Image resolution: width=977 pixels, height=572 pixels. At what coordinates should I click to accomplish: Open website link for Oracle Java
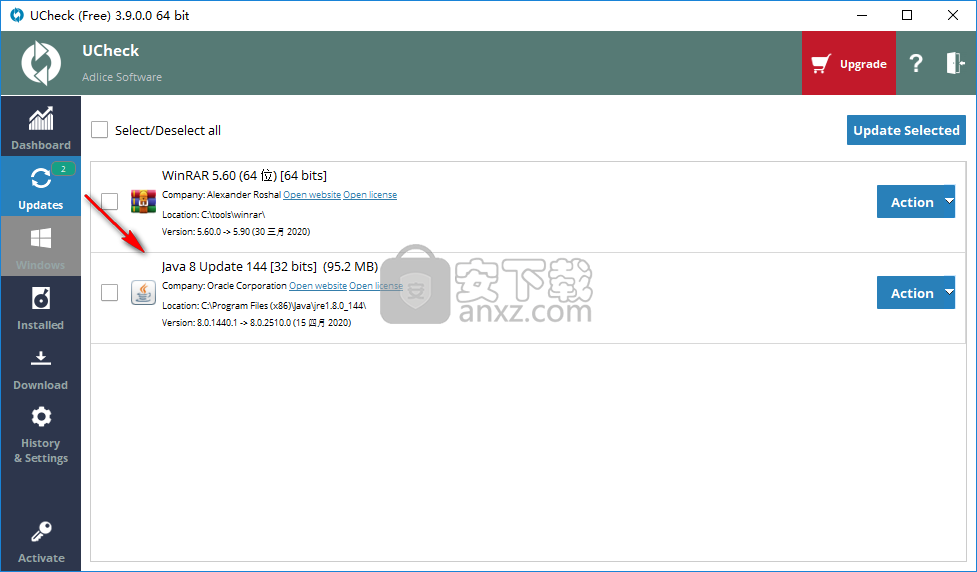(x=318, y=286)
